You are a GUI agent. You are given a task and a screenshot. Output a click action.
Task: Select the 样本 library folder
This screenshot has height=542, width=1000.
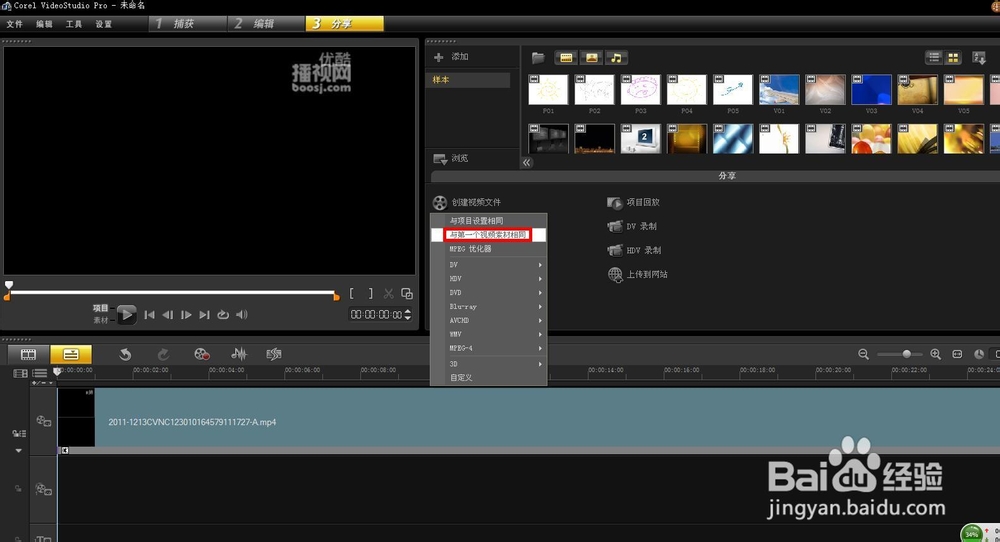pyautogui.click(x=468, y=80)
